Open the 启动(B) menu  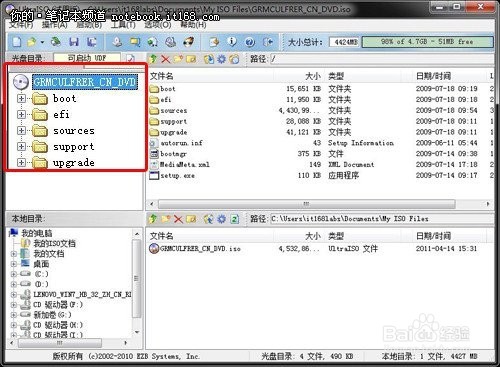(89, 25)
